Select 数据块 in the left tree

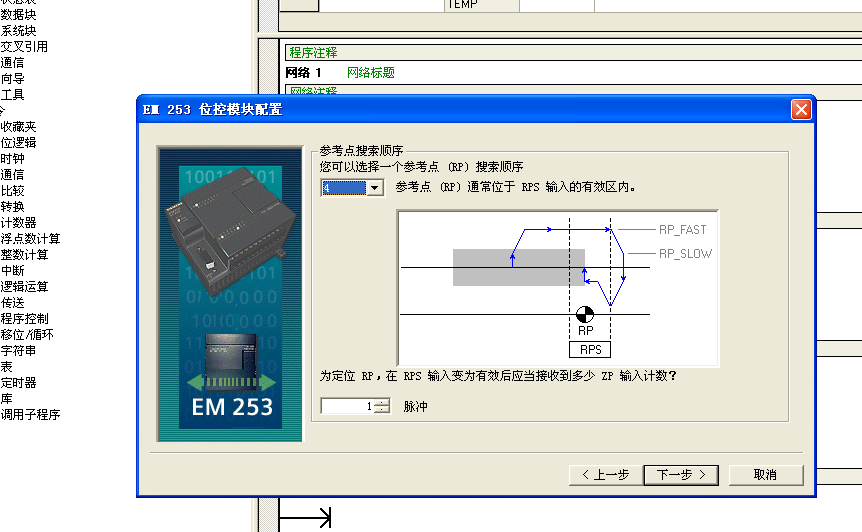18,15
